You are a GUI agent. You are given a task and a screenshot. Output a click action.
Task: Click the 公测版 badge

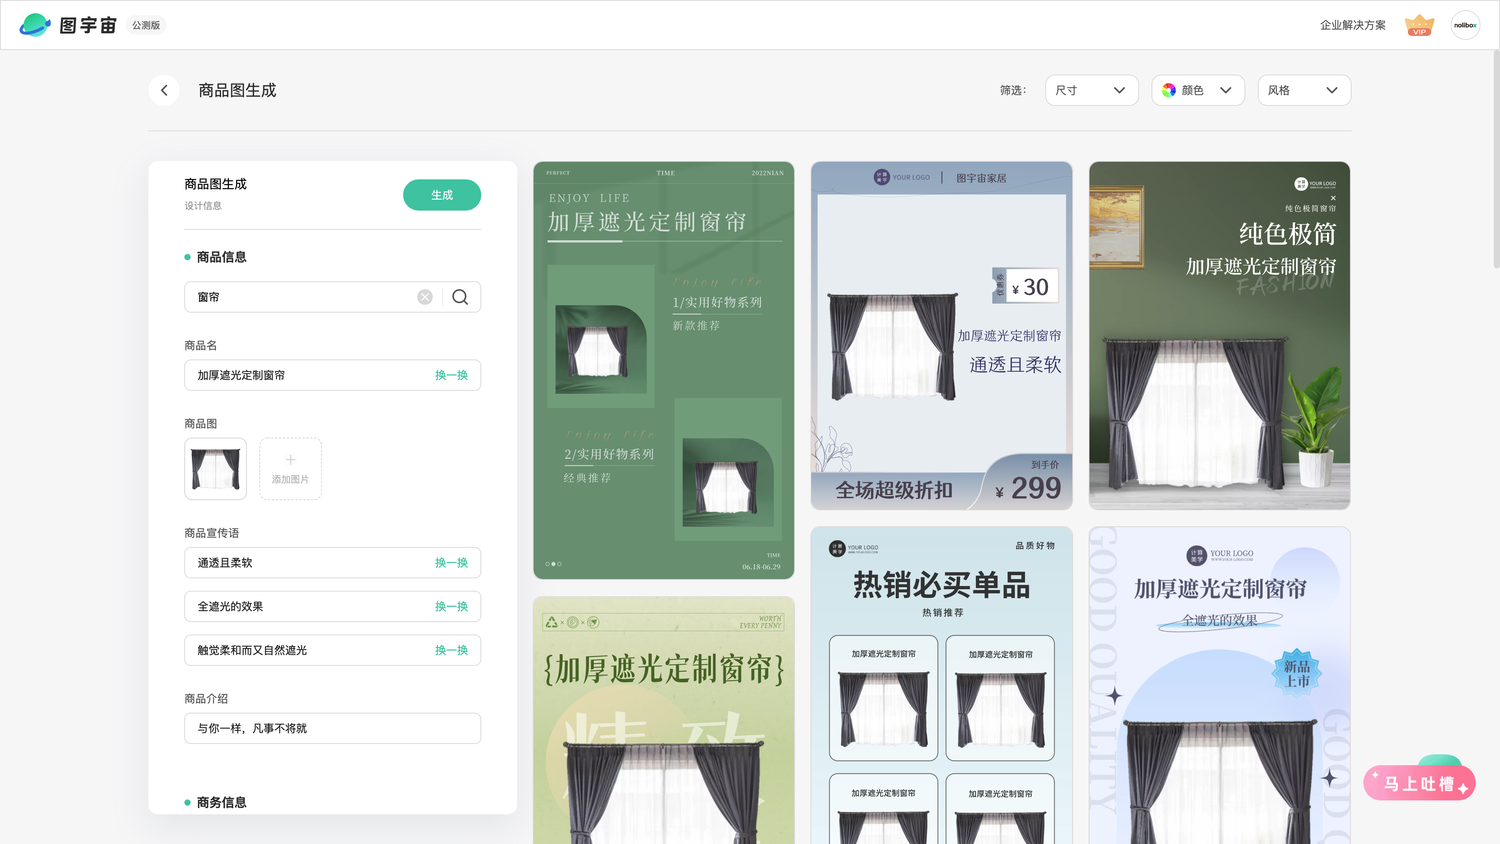146,25
